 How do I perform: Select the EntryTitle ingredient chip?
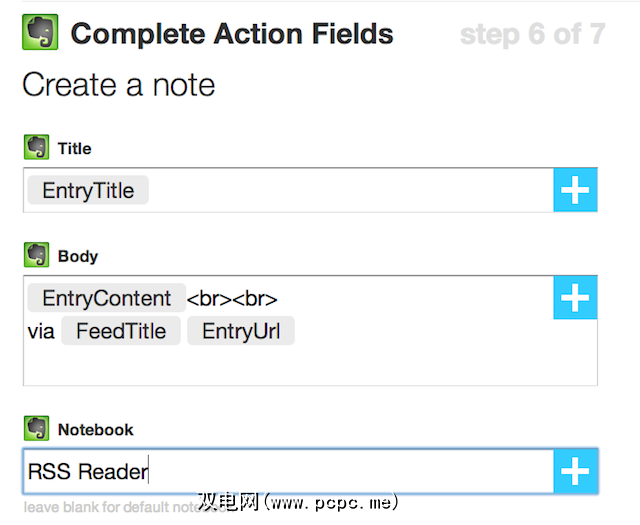point(88,190)
